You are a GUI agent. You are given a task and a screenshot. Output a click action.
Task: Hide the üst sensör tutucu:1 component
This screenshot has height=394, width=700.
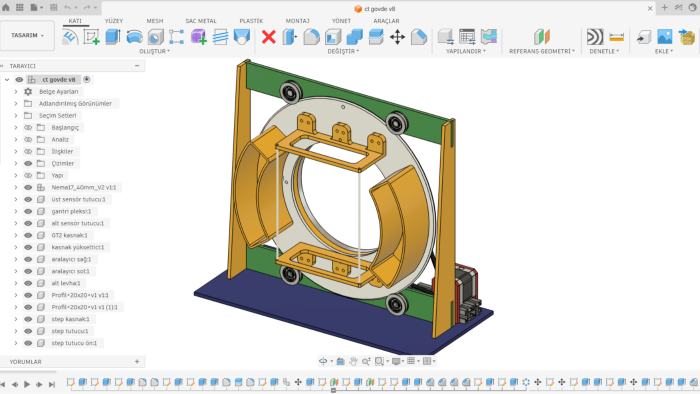pyautogui.click(x=28, y=199)
